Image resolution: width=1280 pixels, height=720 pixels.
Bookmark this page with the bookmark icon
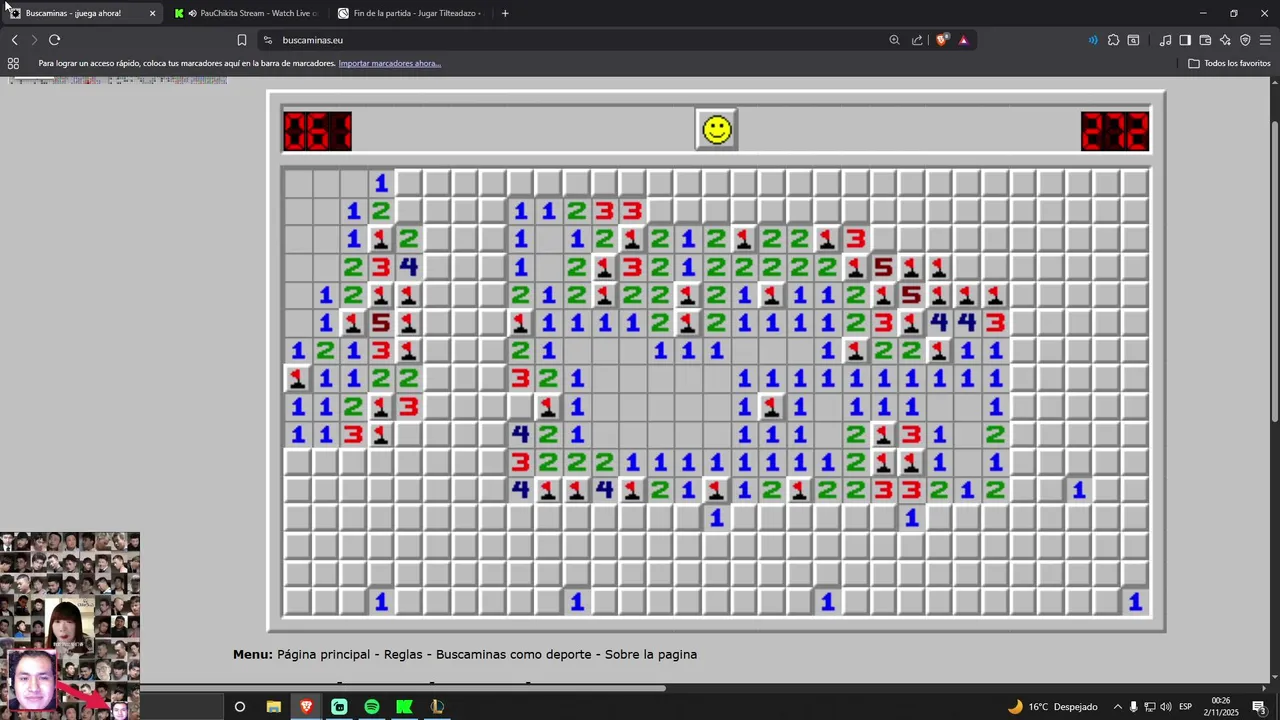(242, 40)
